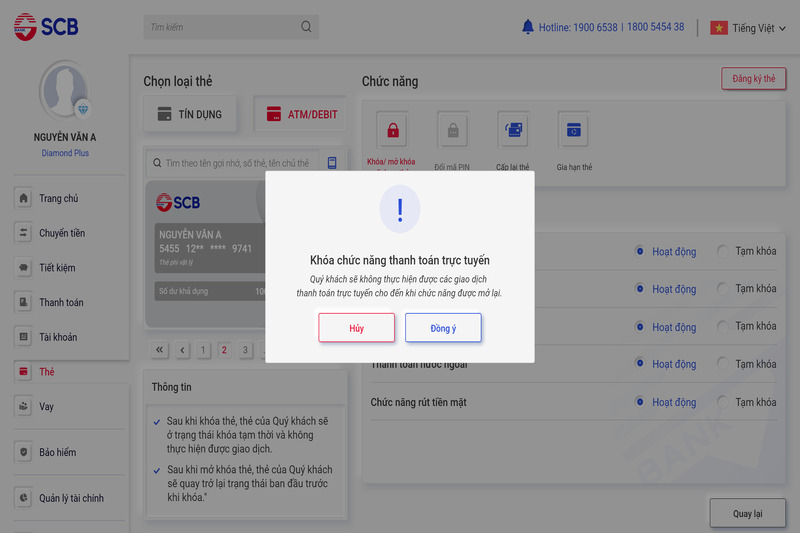Switch to the TÍN DỤNG card tab
The image size is (800, 533).
(190, 114)
